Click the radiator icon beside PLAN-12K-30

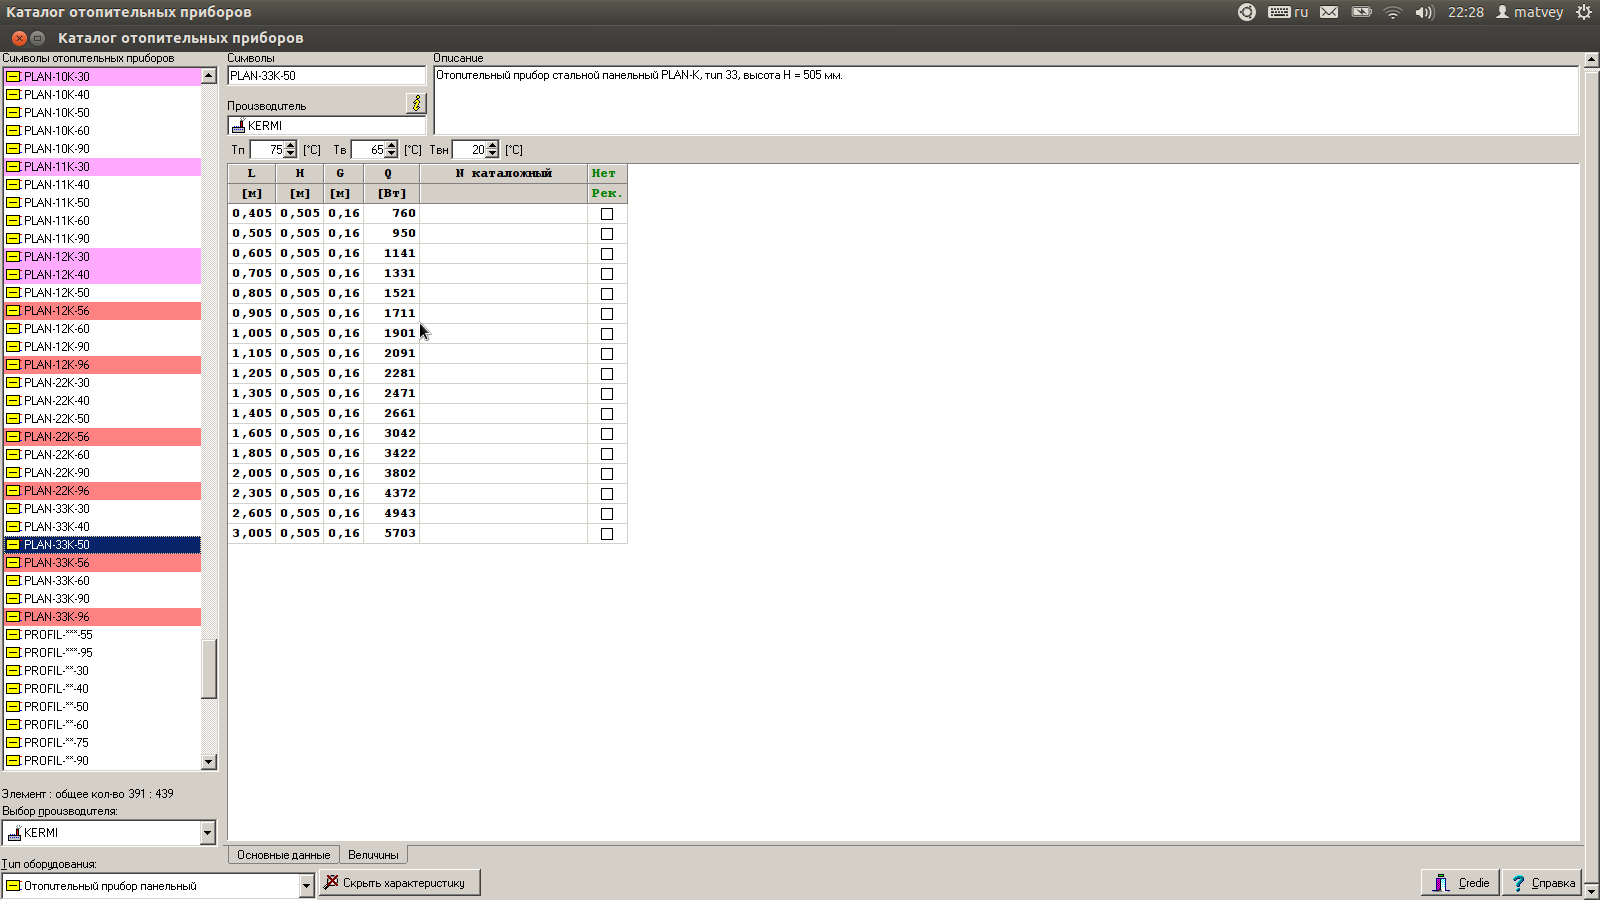[x=13, y=257]
